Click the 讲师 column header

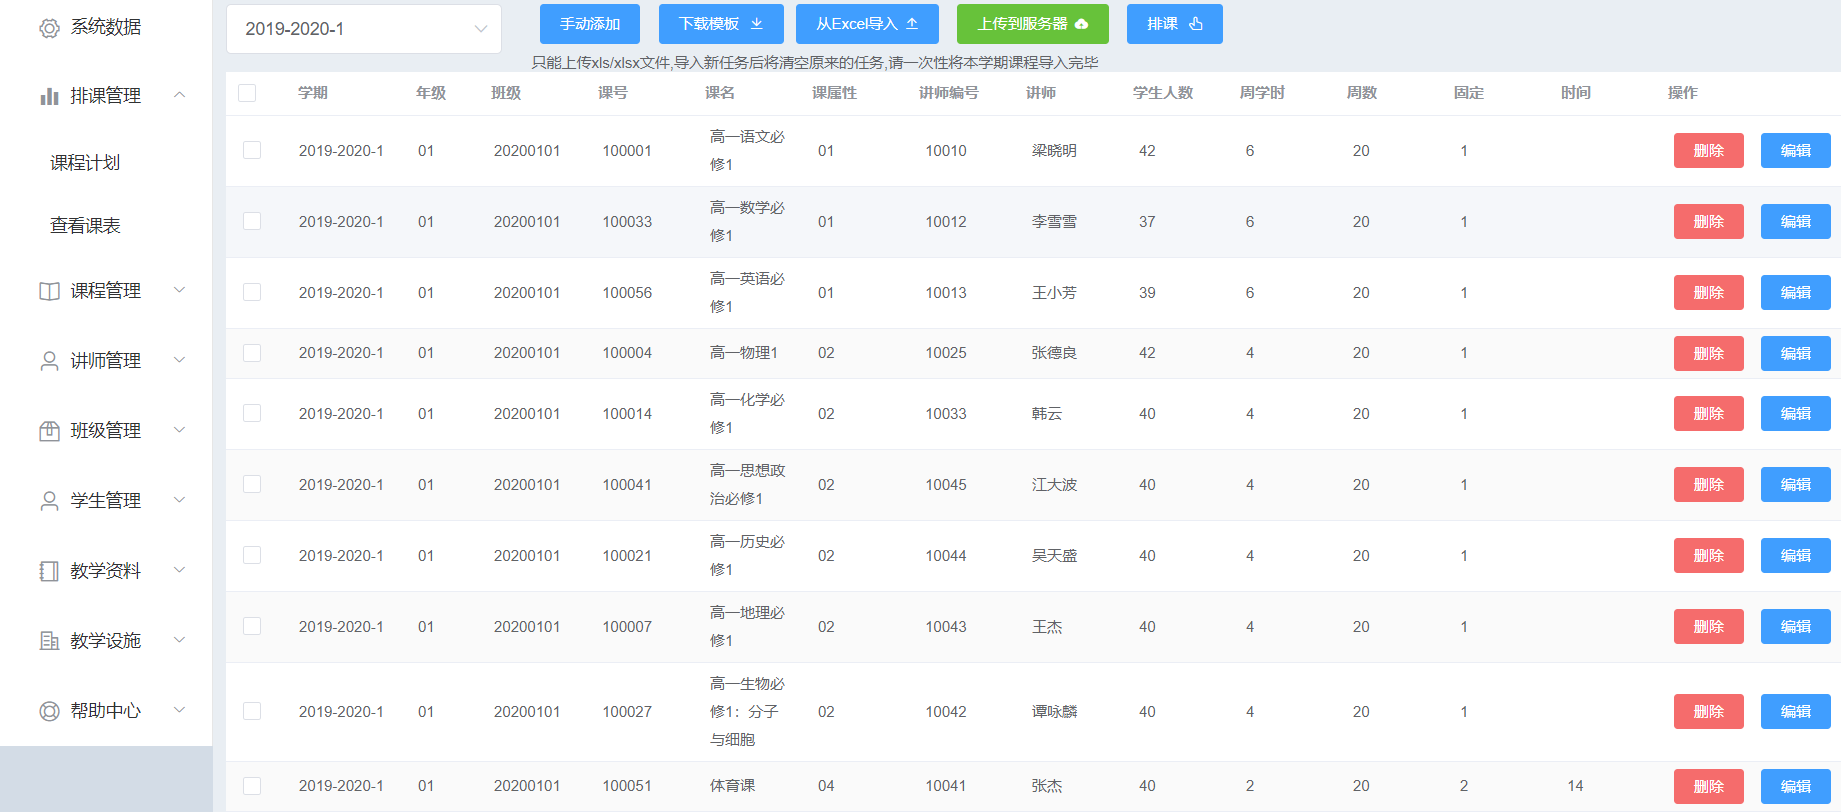(x=1041, y=93)
